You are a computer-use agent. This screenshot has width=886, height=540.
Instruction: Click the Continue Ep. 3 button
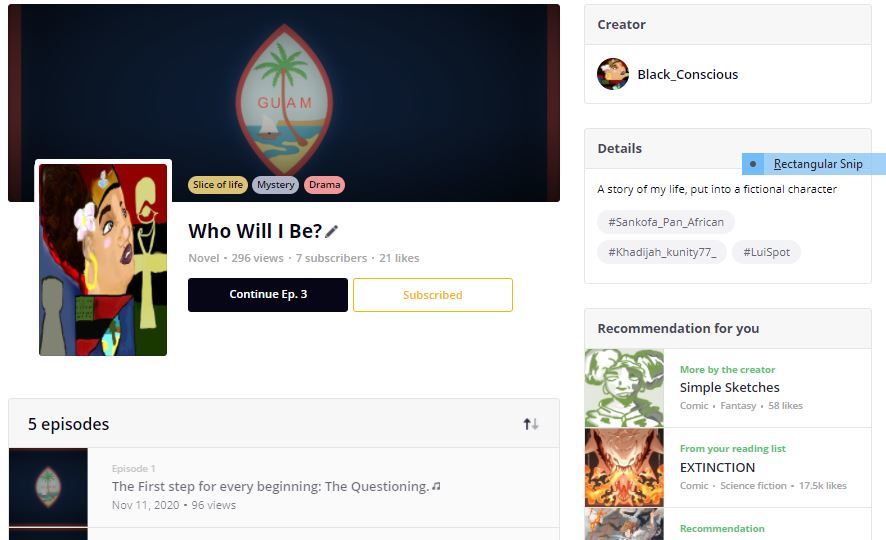tap(268, 295)
